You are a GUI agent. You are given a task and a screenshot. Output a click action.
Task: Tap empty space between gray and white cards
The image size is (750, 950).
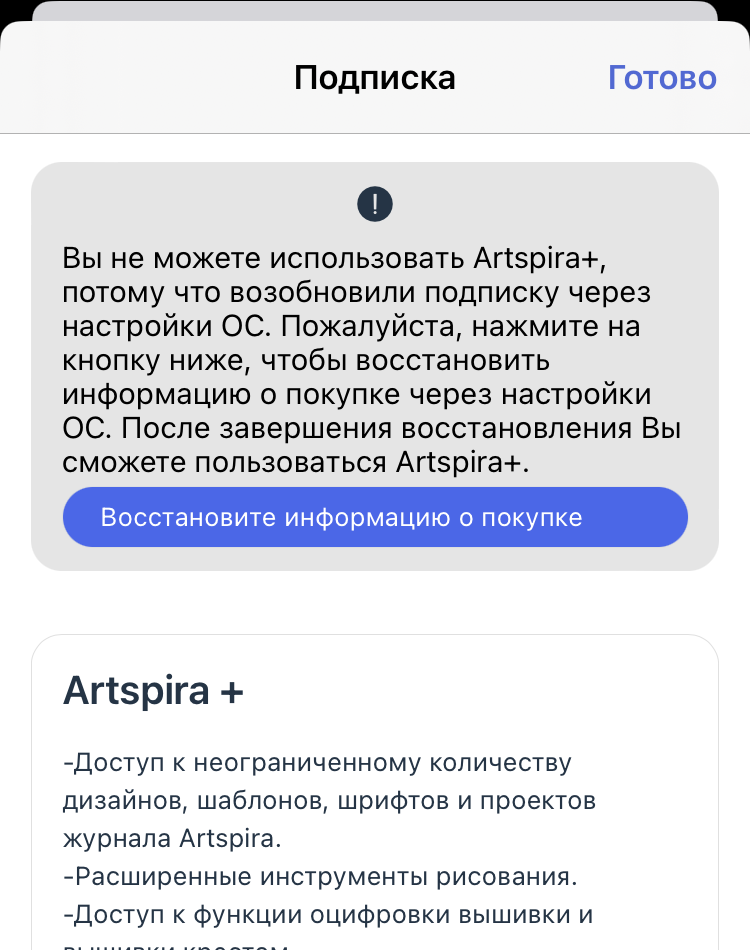coord(375,602)
